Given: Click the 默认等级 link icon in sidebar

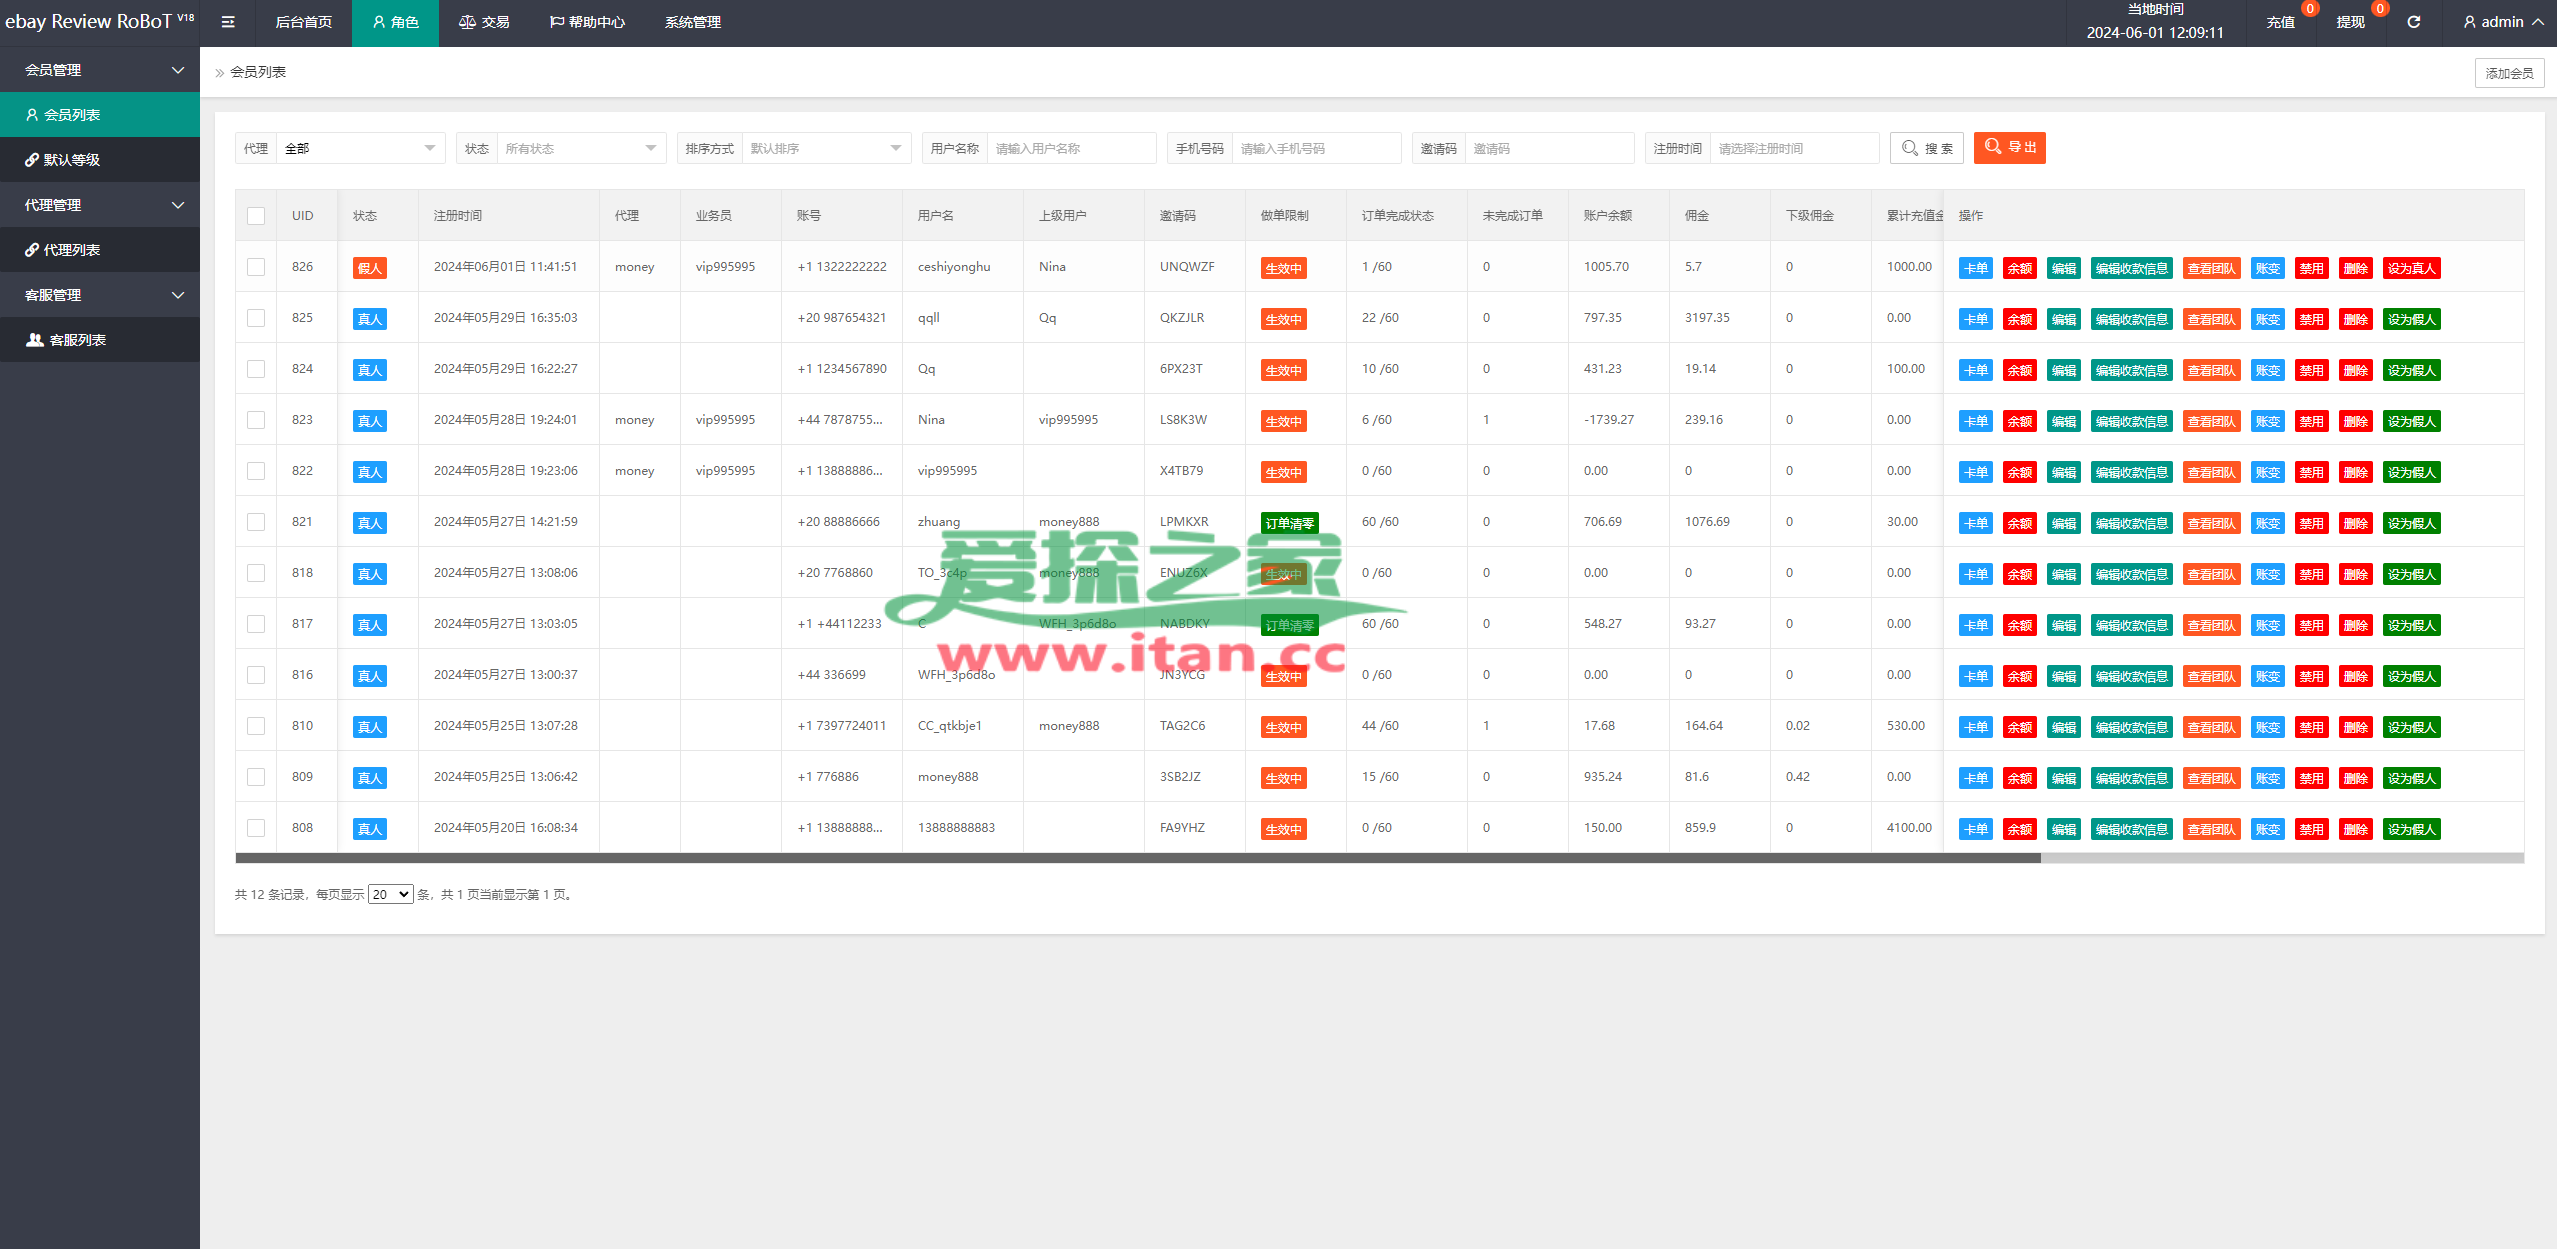Looking at the screenshot, I should [x=32, y=160].
